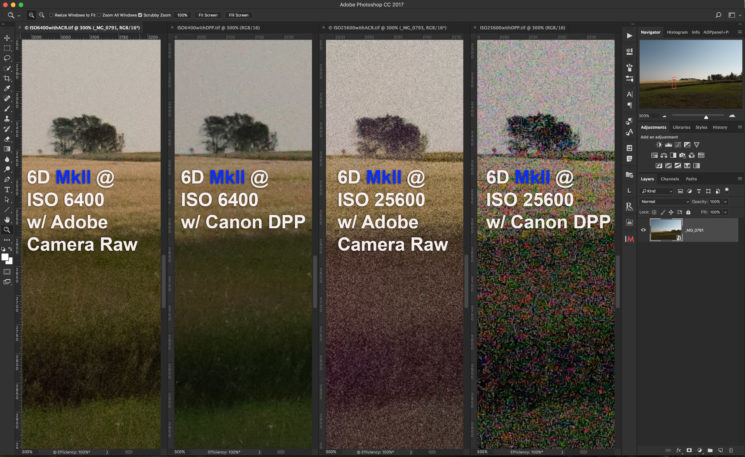Add a Photo Filter adjustment
This screenshot has width=745, height=457.
[x=682, y=155]
